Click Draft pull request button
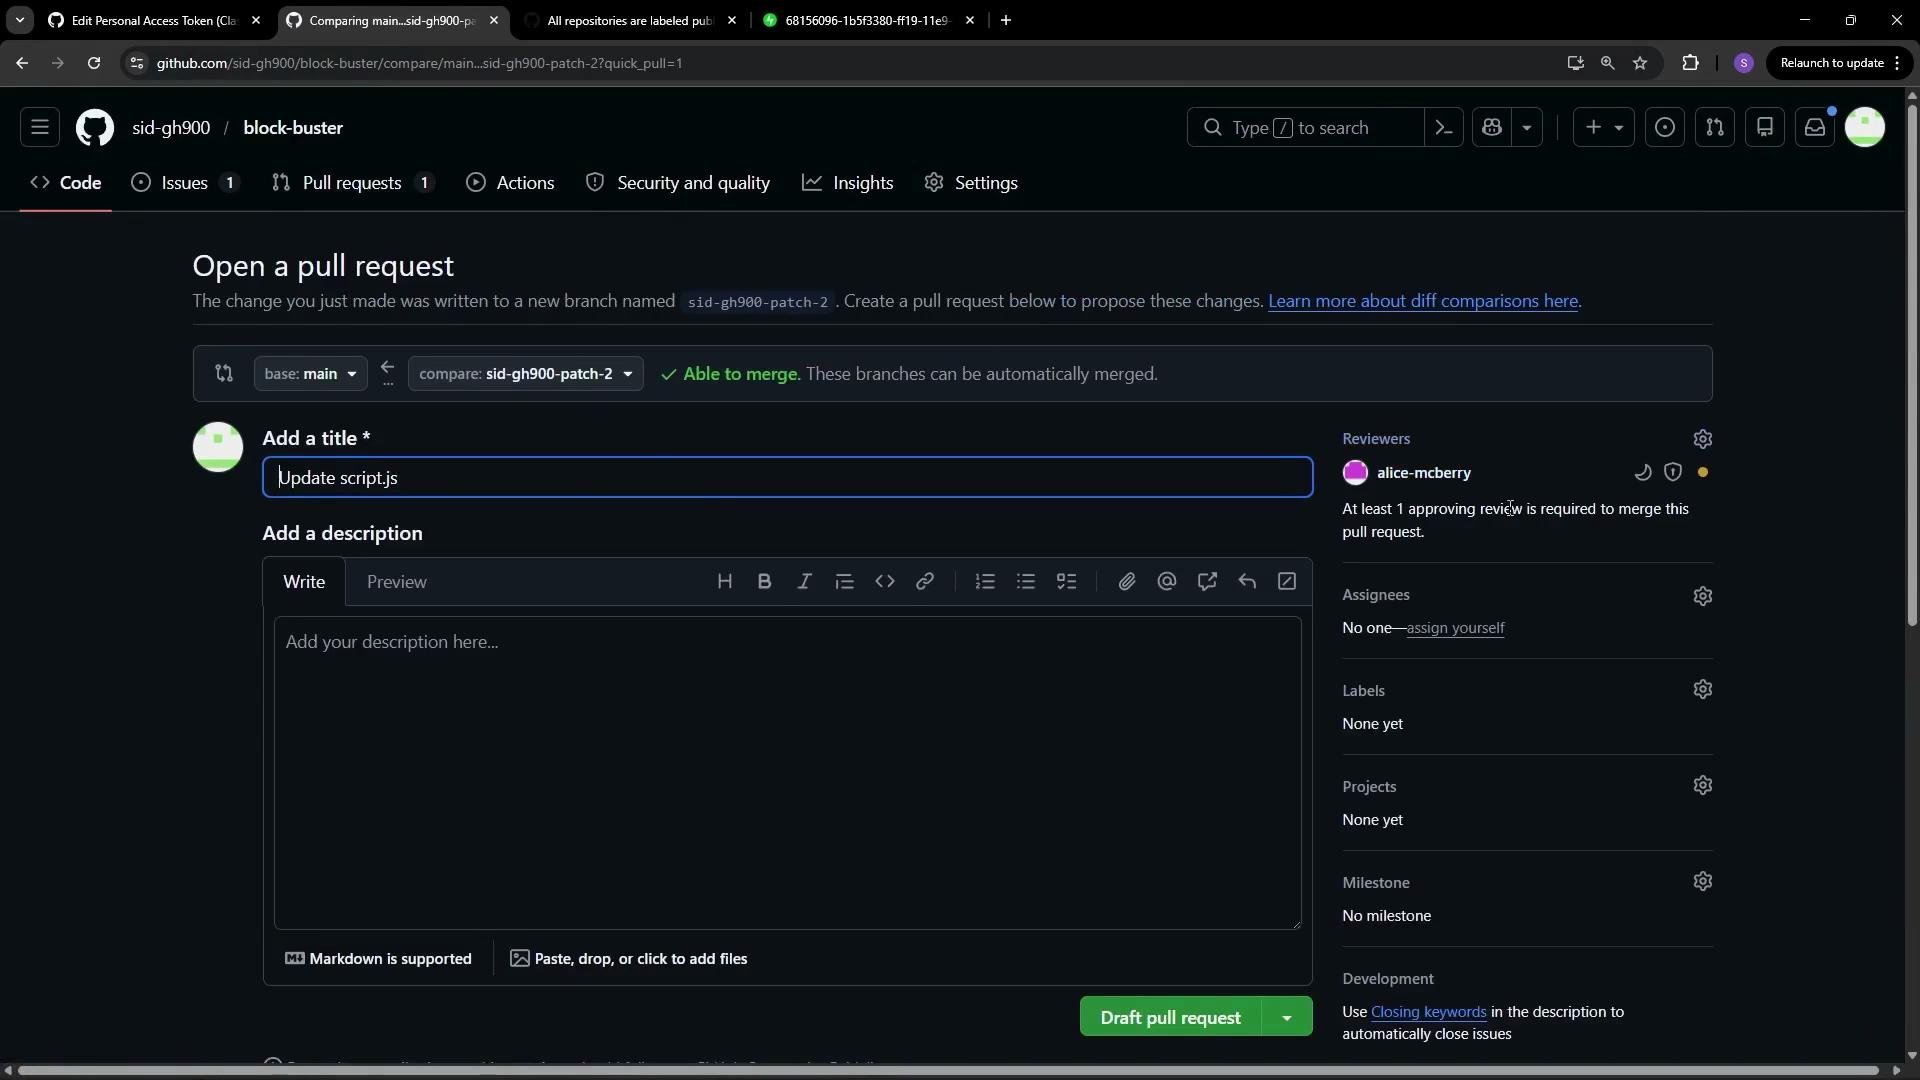The image size is (1920, 1080). pos(1171,1018)
